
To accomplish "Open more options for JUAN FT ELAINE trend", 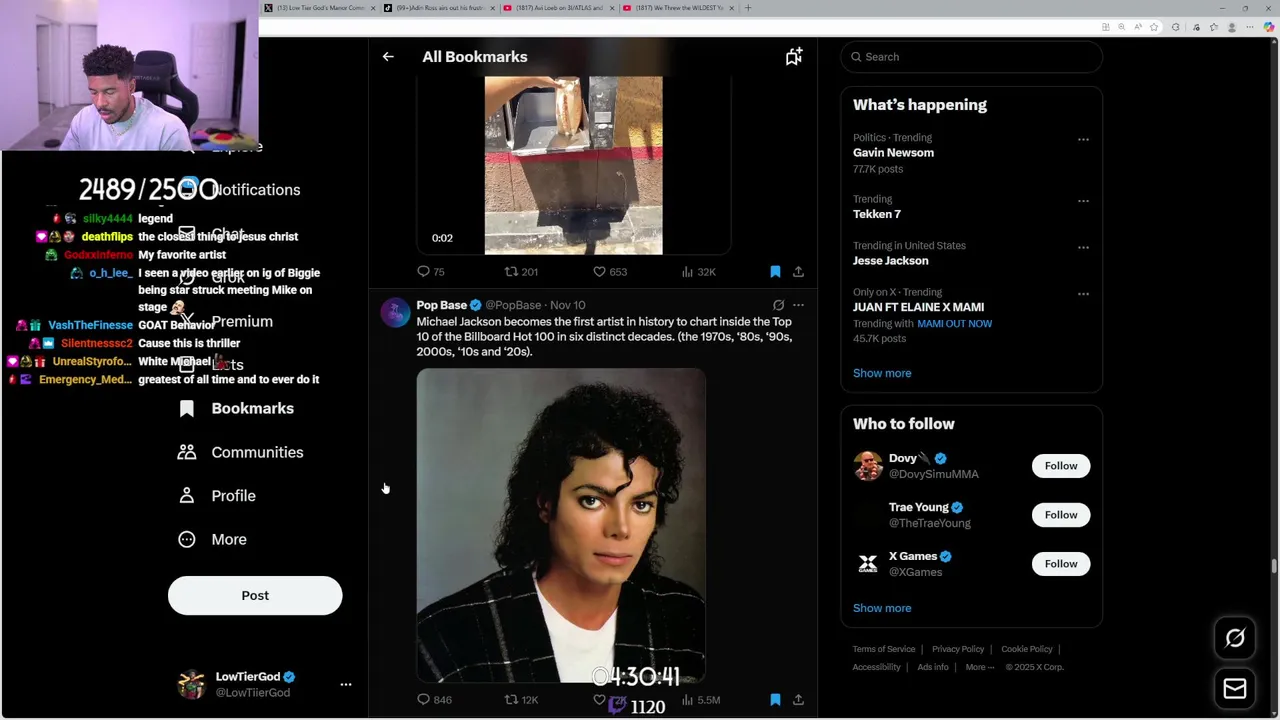I will [x=1083, y=294].
